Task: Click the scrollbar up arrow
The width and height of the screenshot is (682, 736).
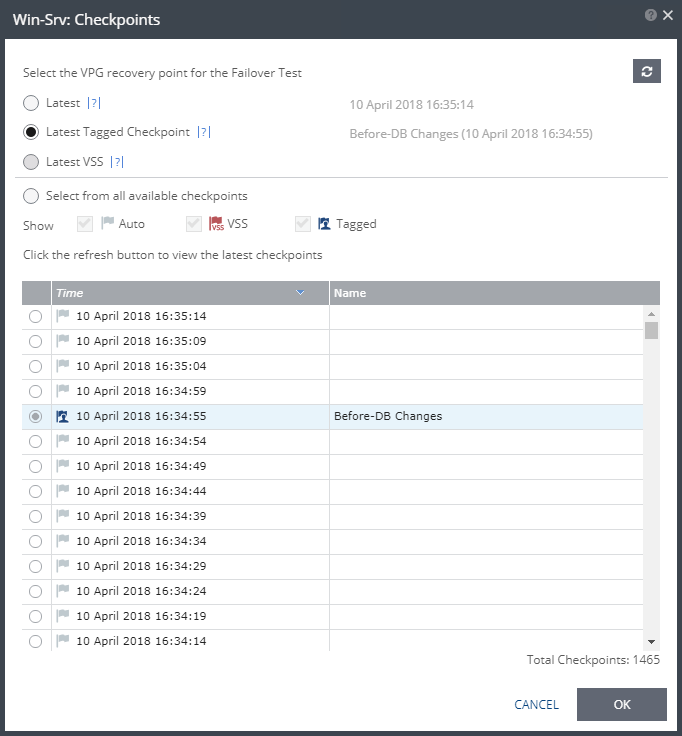Action: pos(652,313)
